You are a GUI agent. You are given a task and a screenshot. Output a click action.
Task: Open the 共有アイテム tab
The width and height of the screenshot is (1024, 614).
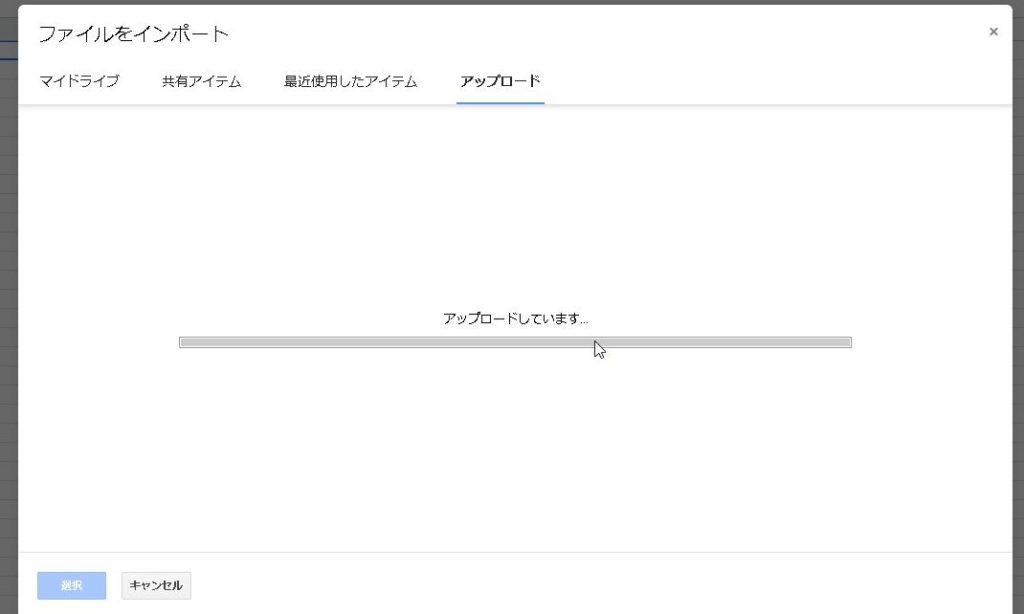coord(201,81)
